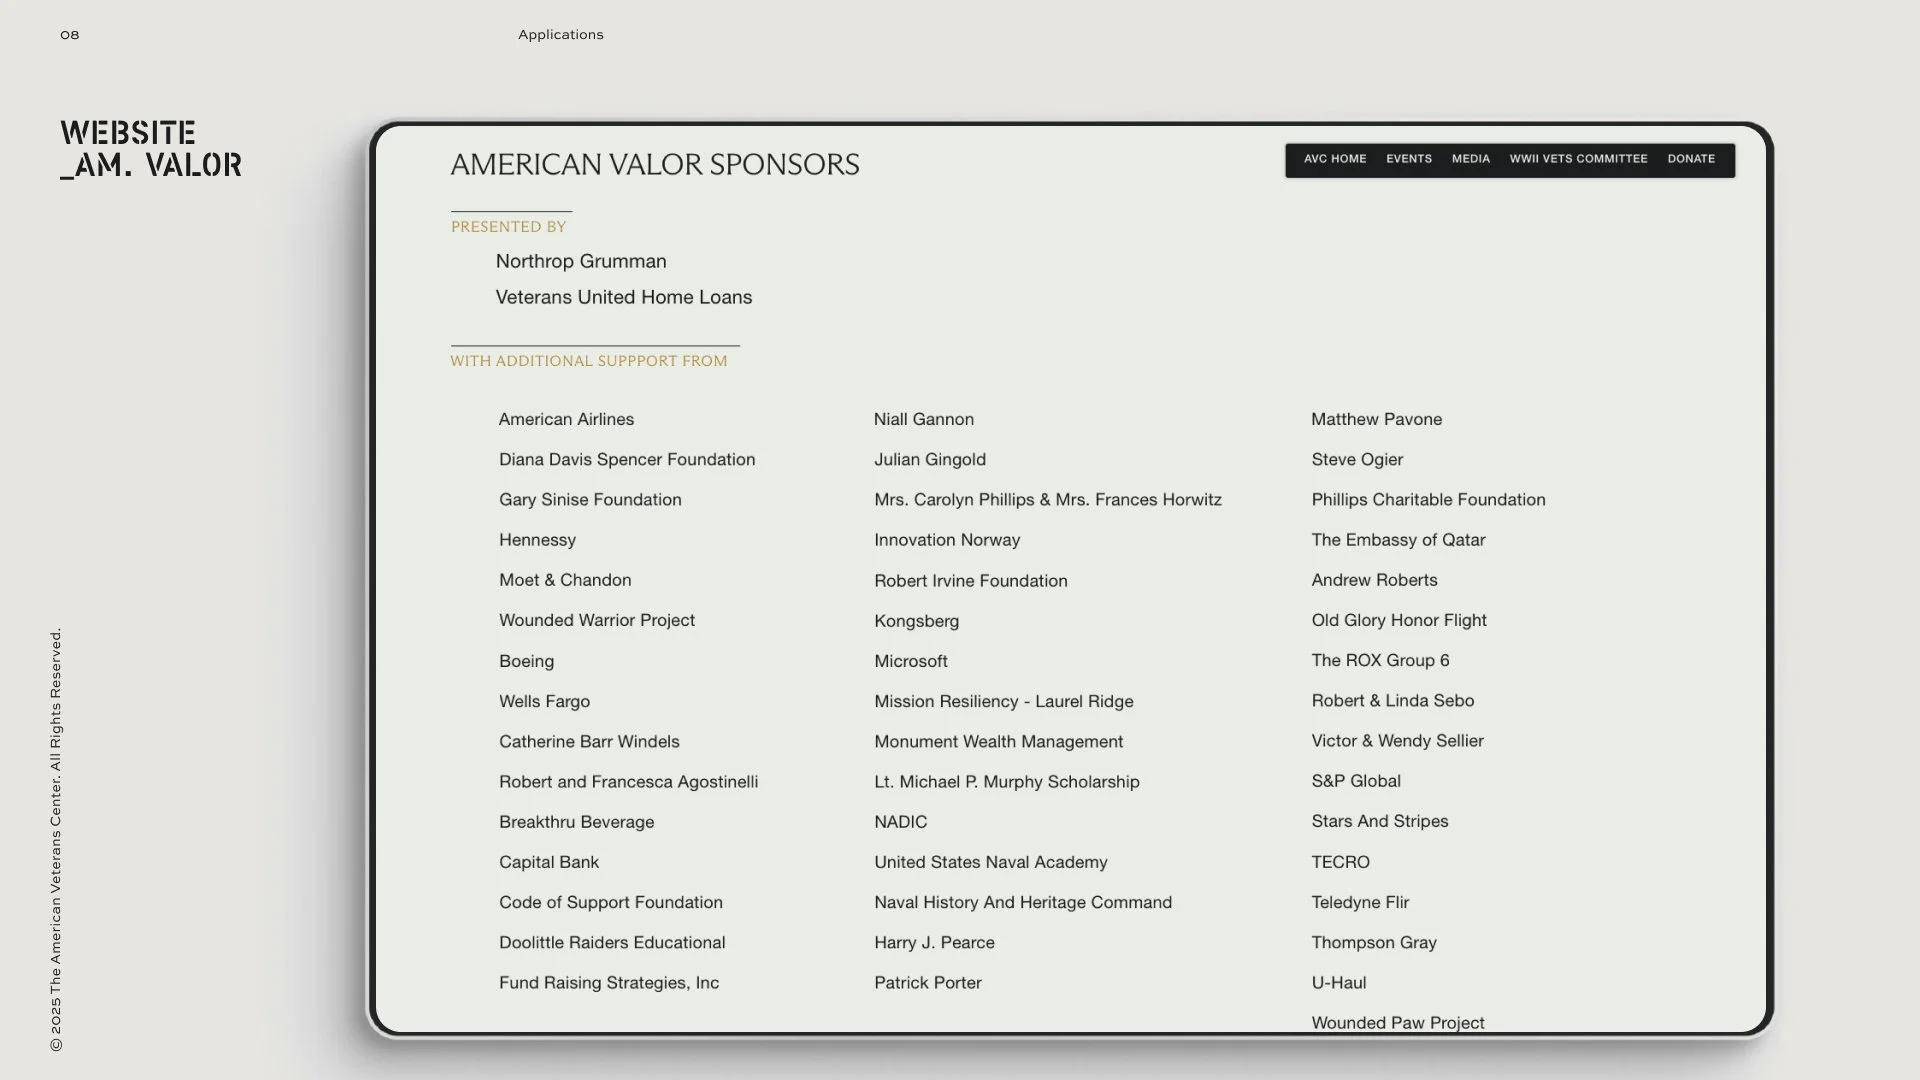Select Wounded Warrior Project
This screenshot has height=1080, width=1920.
(x=597, y=620)
